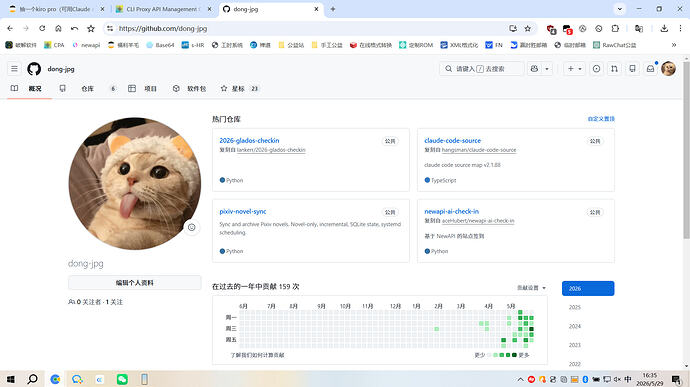Open the tab list dropdown arrow

(620, 9)
